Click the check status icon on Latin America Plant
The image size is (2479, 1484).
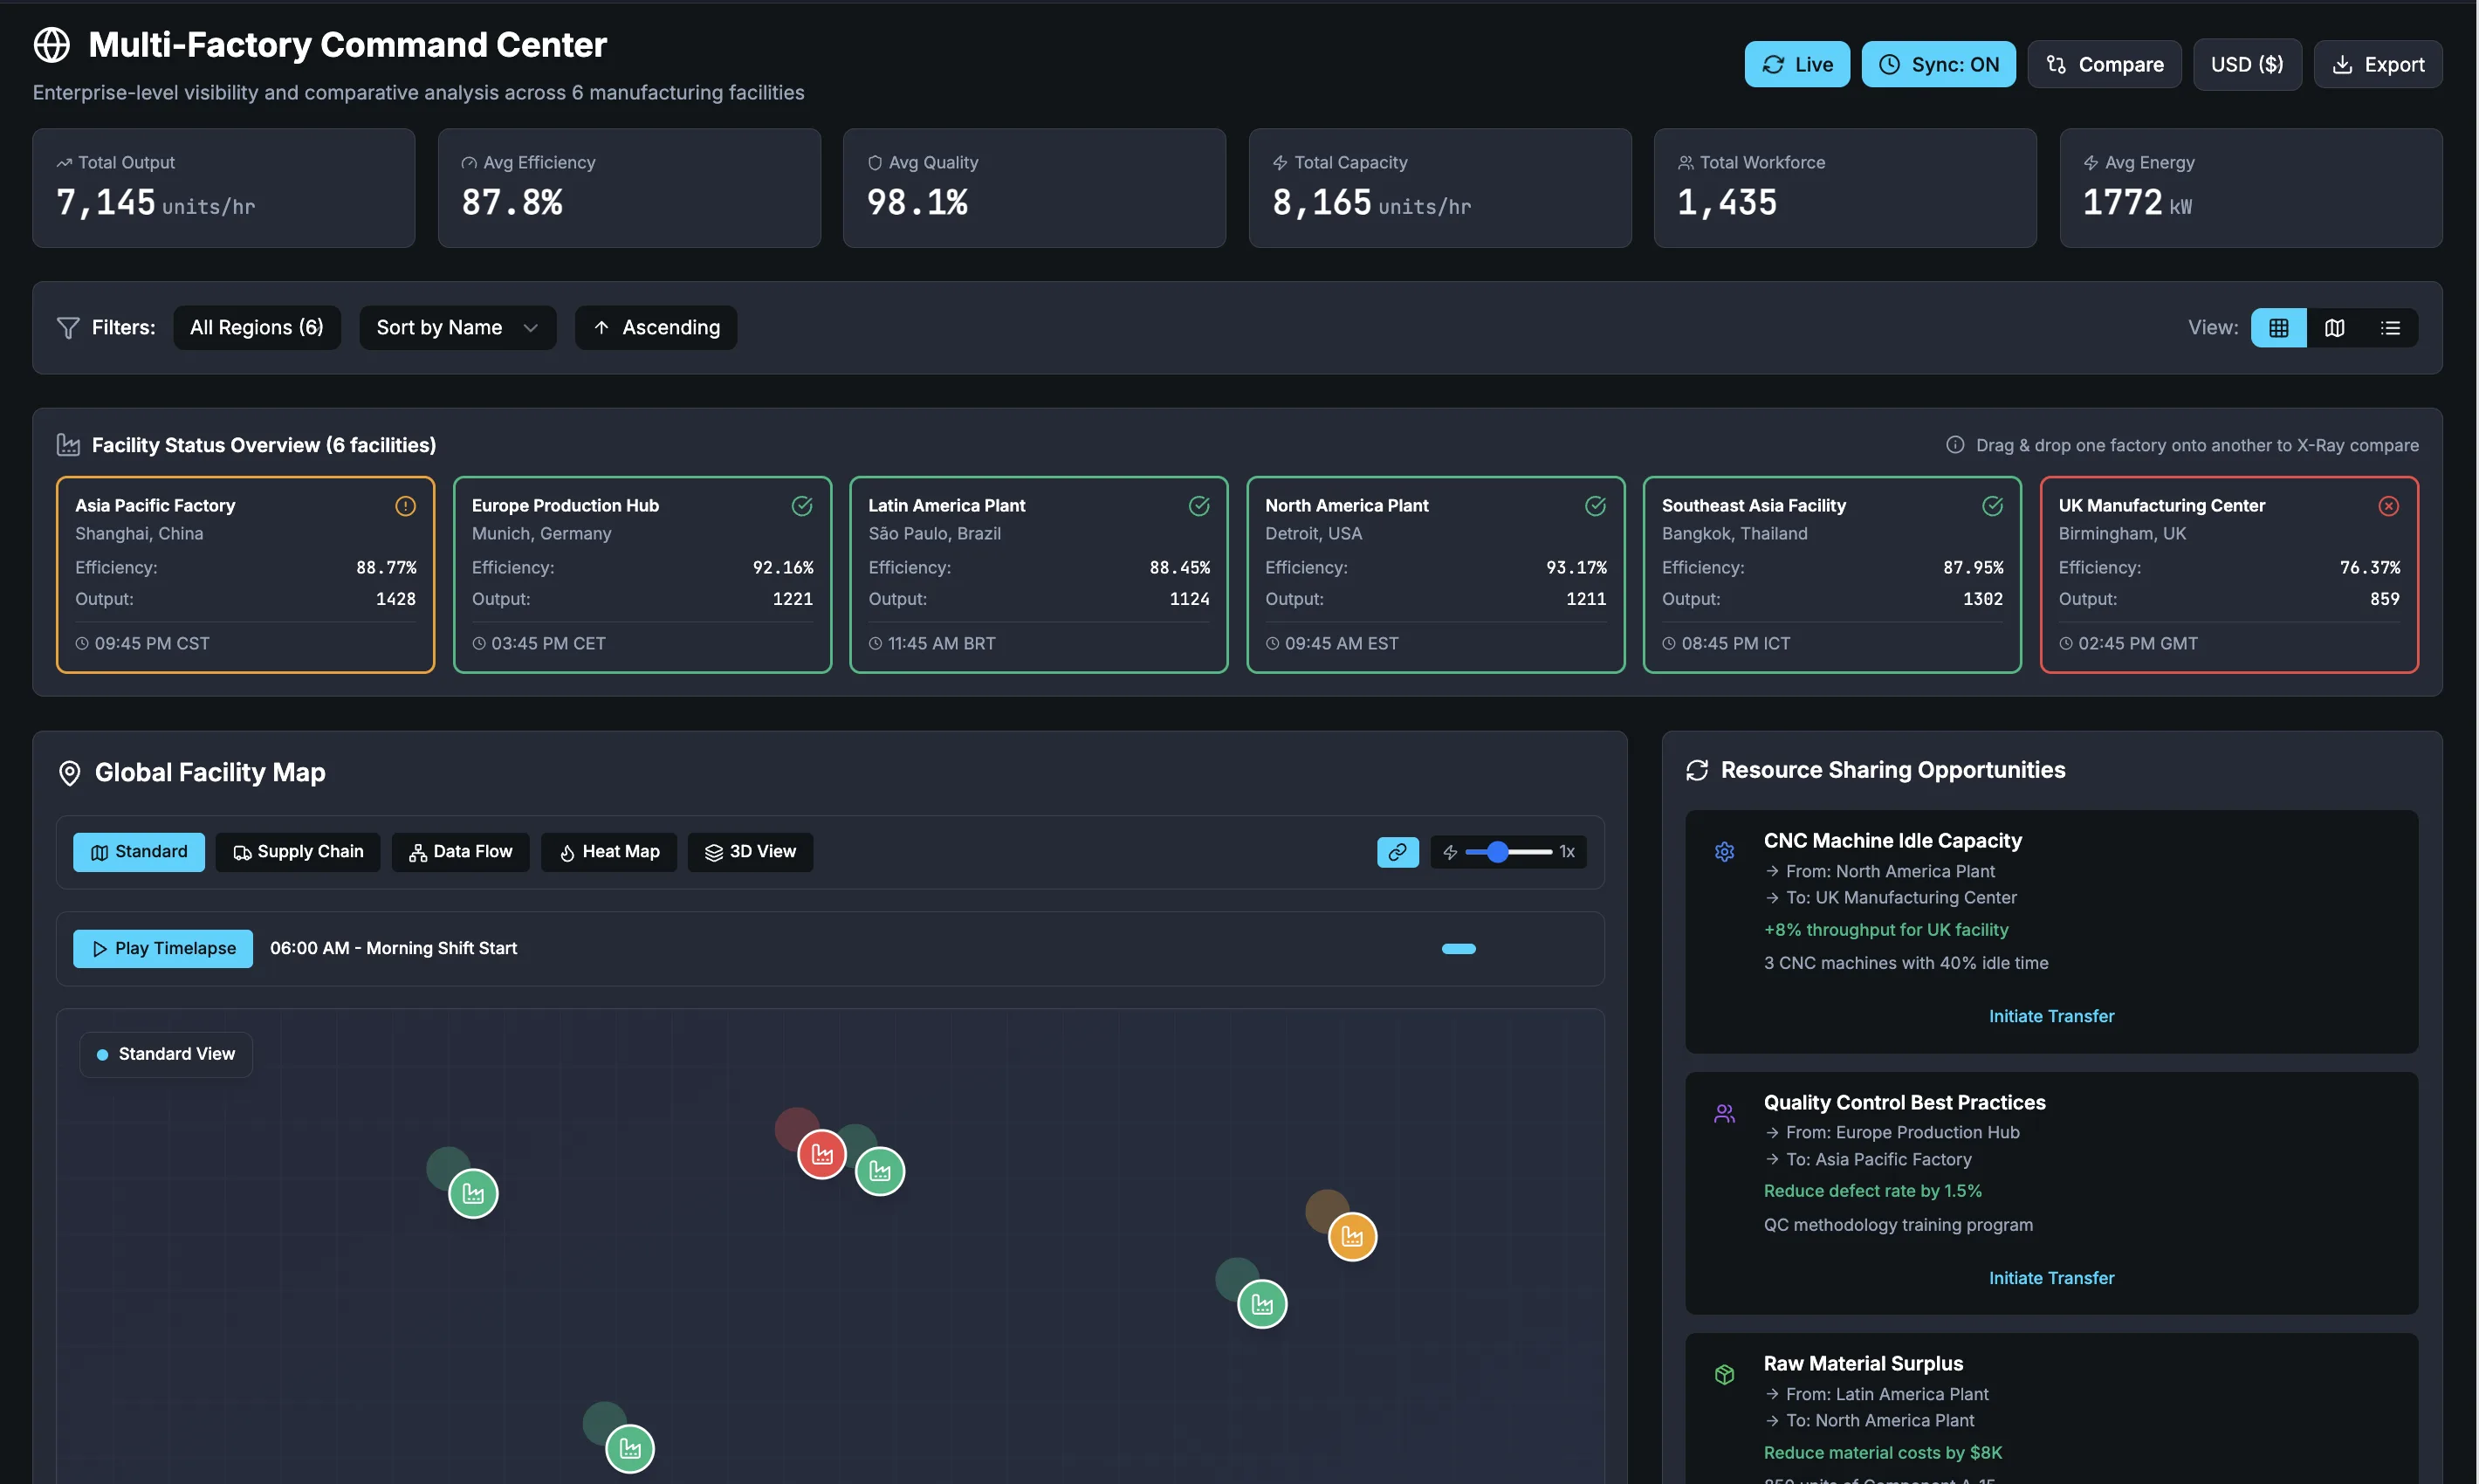coord(1199,506)
